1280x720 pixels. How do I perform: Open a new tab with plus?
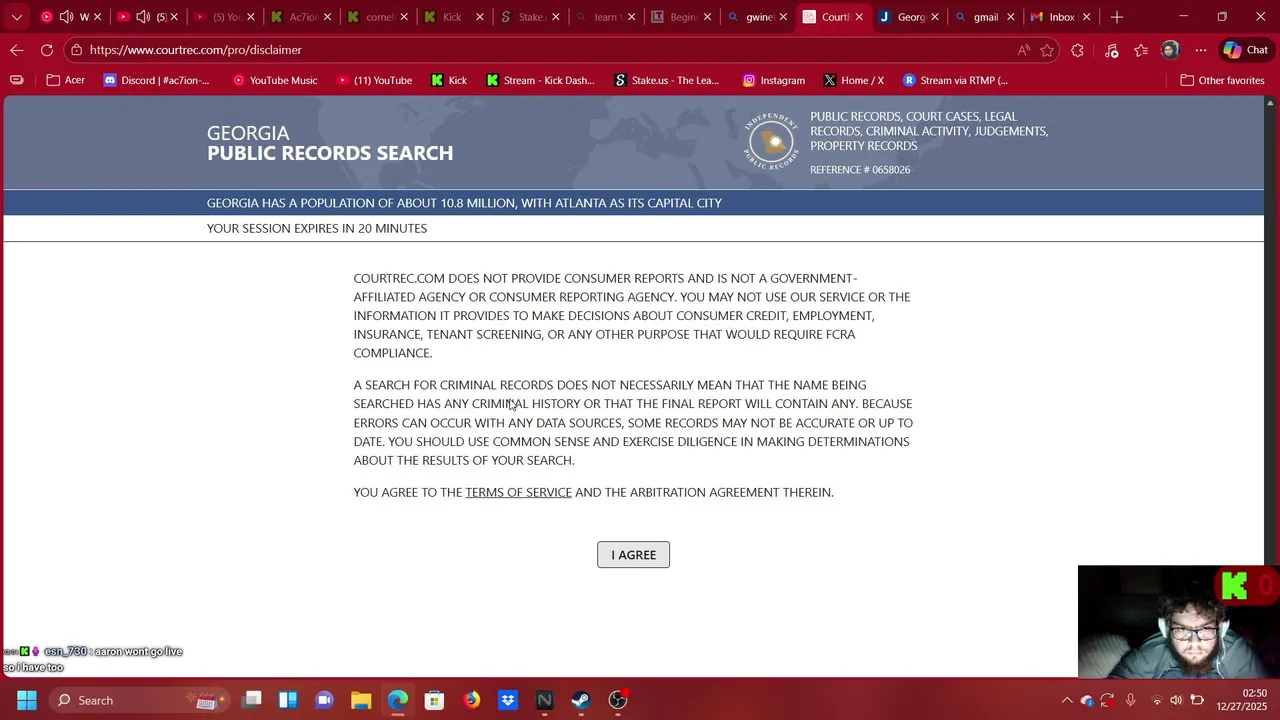[1117, 17]
